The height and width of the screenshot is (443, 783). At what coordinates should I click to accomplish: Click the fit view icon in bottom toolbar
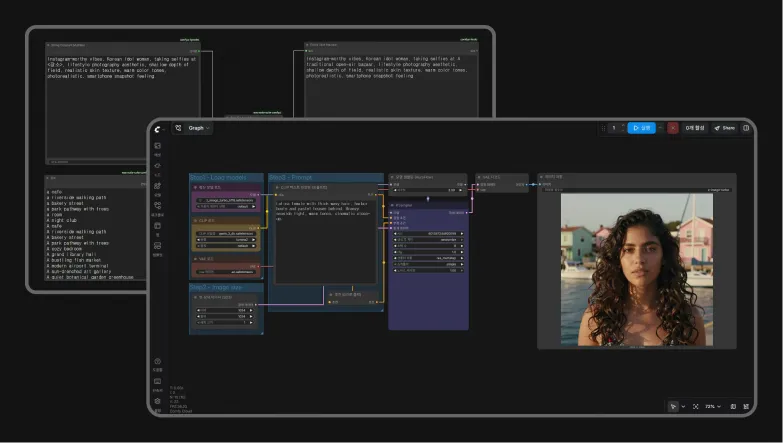tap(696, 407)
